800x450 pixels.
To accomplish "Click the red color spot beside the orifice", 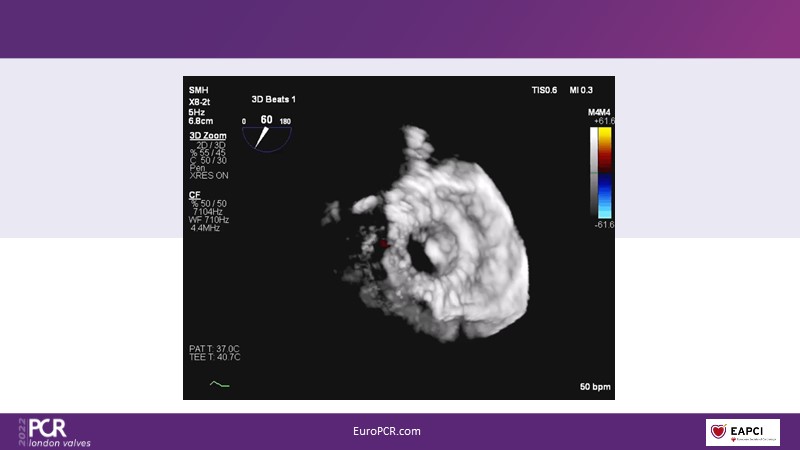I will (x=385, y=242).
